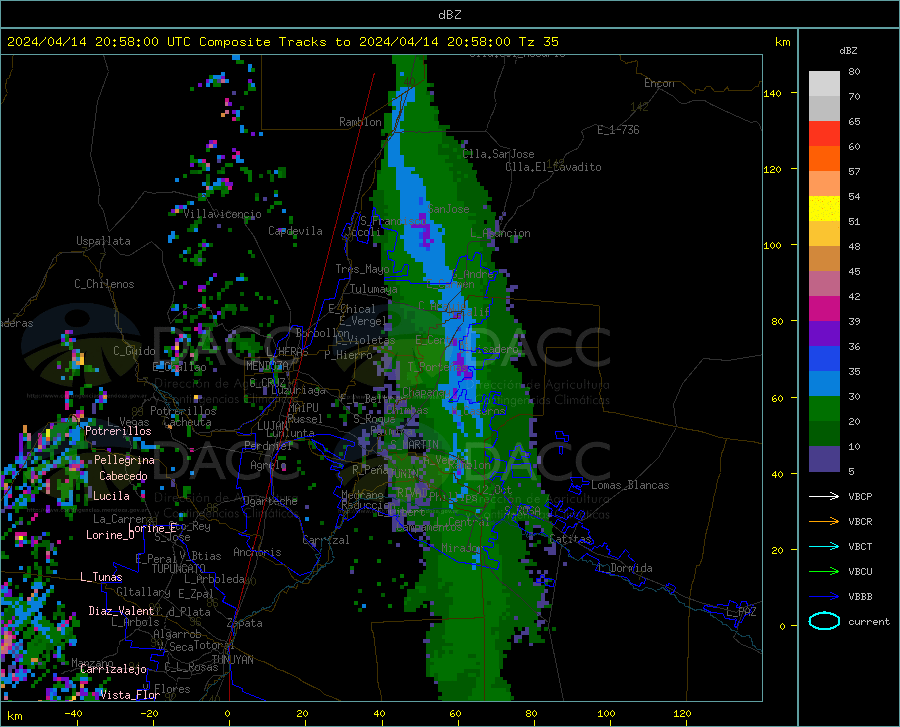Click the Clla.SanJose place label

[498, 154]
